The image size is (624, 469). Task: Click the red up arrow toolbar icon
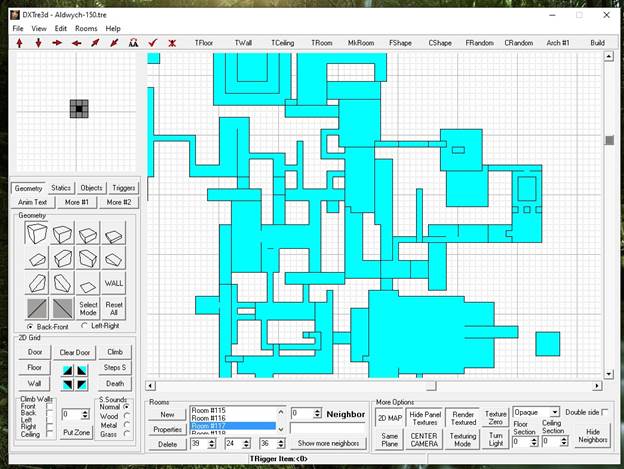tap(19, 43)
